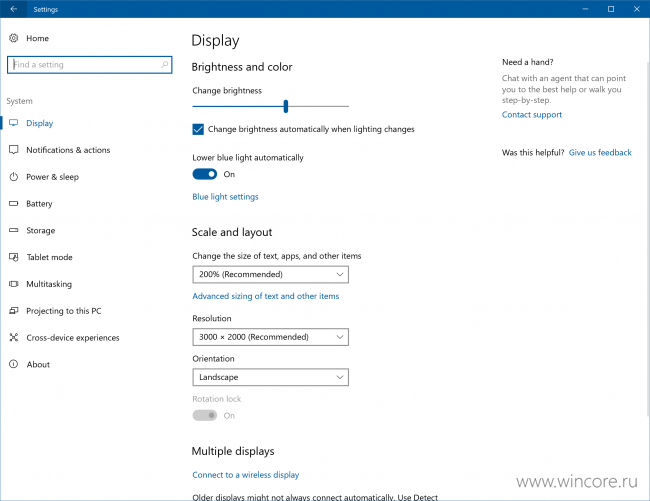Open Blue light settings link

click(225, 197)
